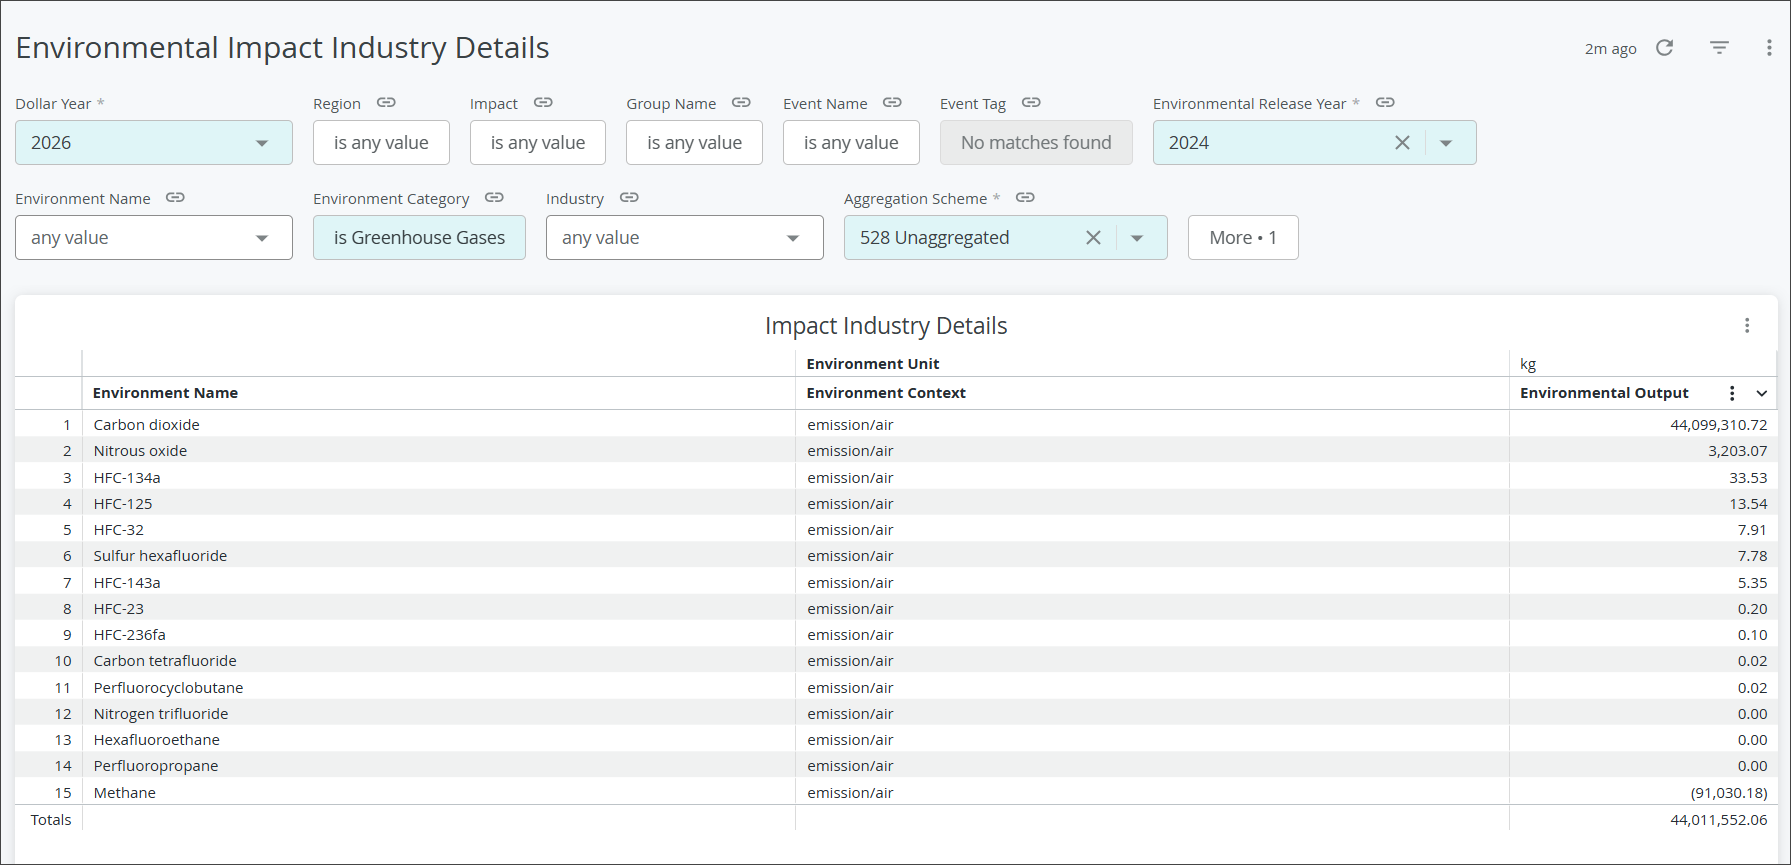The width and height of the screenshot is (1791, 865).
Task: Open the Impact Industry Details tile menu
Action: (1747, 326)
